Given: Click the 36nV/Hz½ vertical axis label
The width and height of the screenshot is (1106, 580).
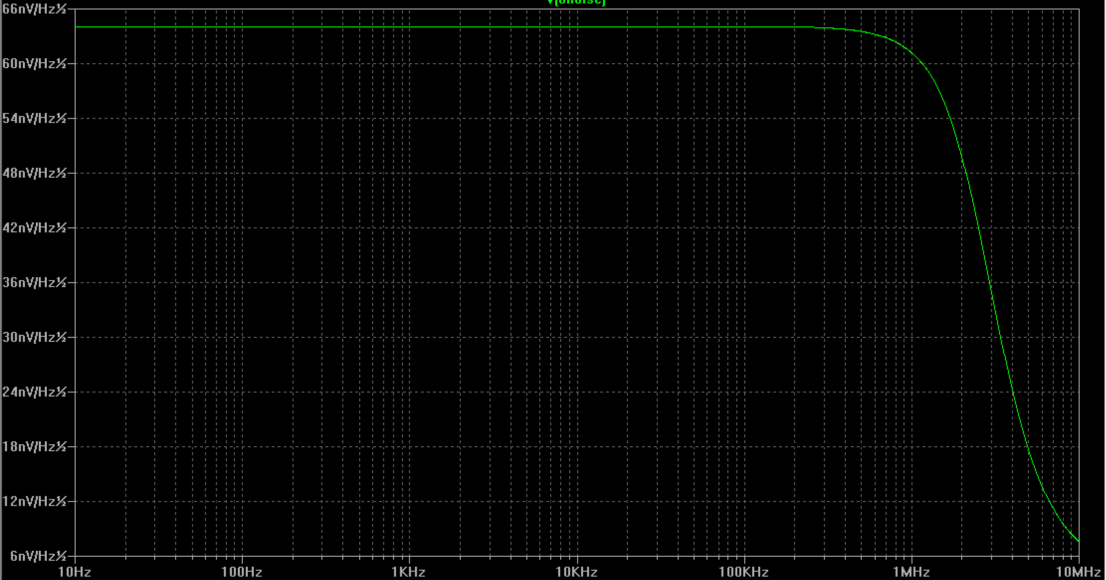Looking at the screenshot, I should (x=35, y=282).
